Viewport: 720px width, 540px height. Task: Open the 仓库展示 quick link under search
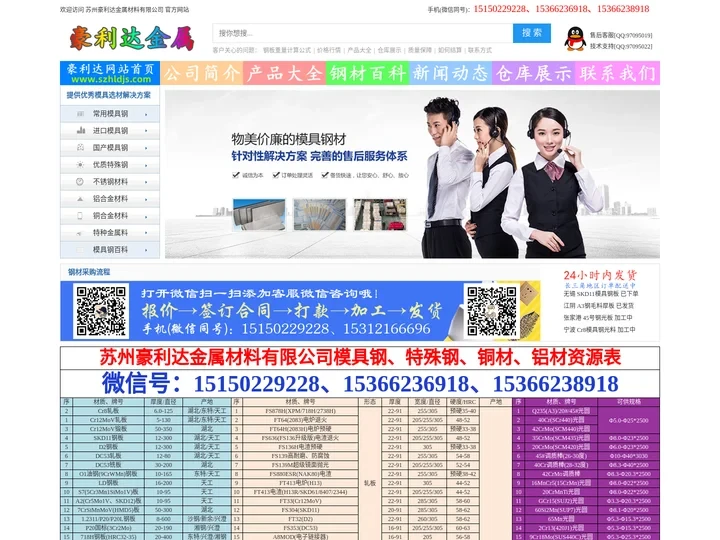(x=389, y=50)
